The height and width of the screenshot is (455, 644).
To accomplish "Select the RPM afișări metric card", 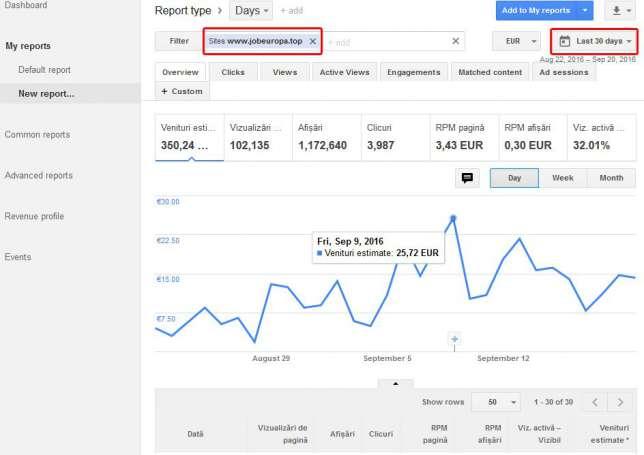I will 533,138.
